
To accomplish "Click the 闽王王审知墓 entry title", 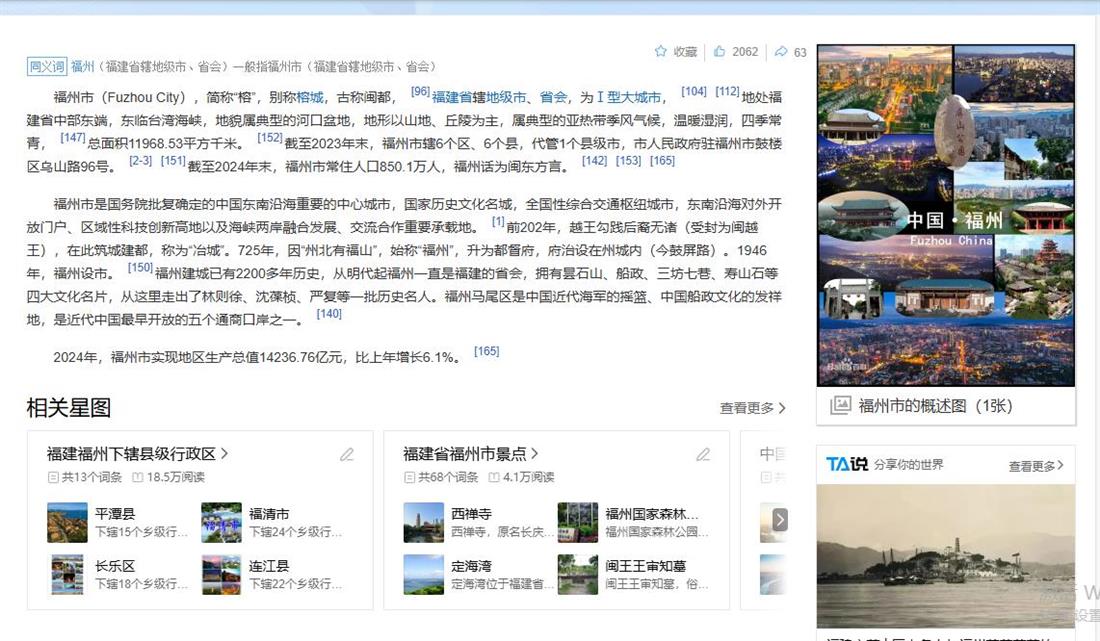I will 645,565.
